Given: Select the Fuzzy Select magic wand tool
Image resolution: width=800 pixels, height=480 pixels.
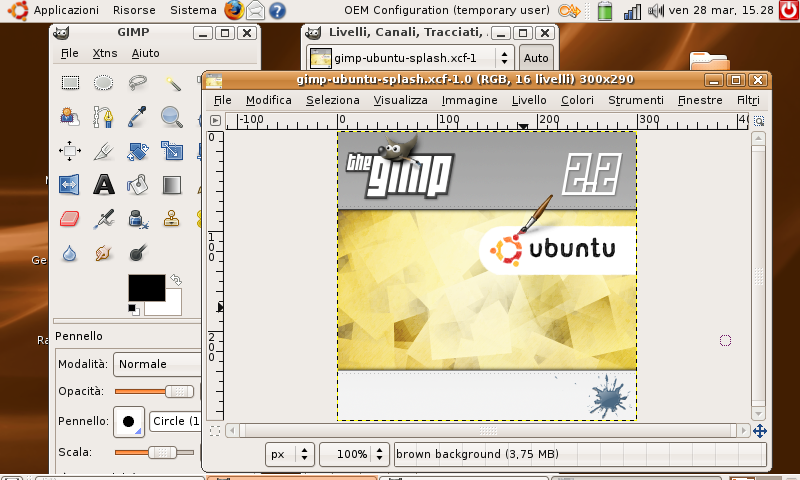Looking at the screenshot, I should [172, 83].
